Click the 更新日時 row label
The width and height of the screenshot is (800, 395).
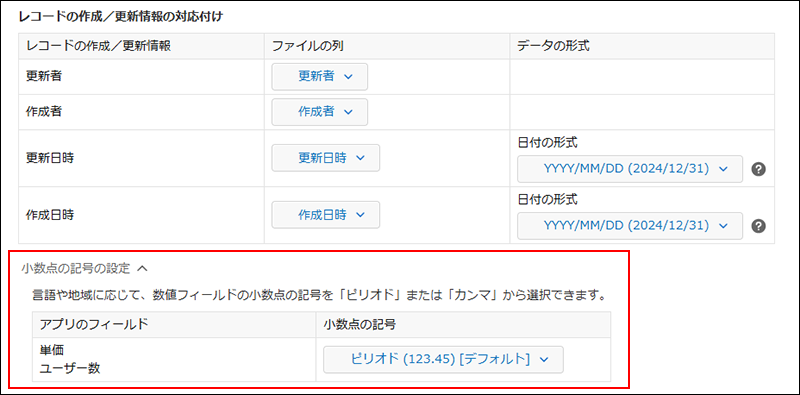[50, 158]
